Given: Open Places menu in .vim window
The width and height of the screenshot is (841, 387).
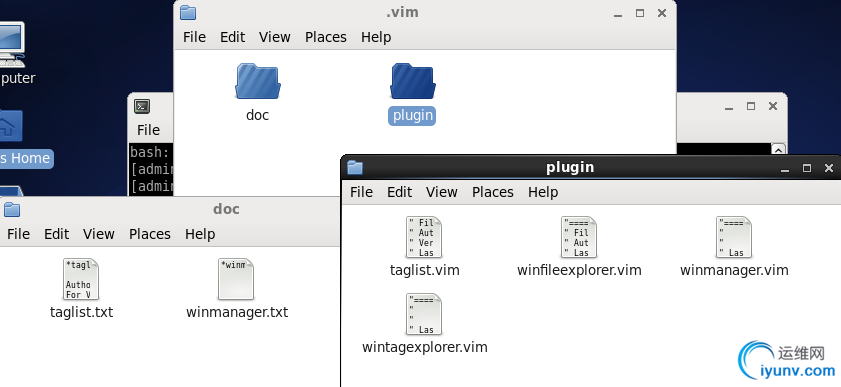Looking at the screenshot, I should click(x=326, y=37).
